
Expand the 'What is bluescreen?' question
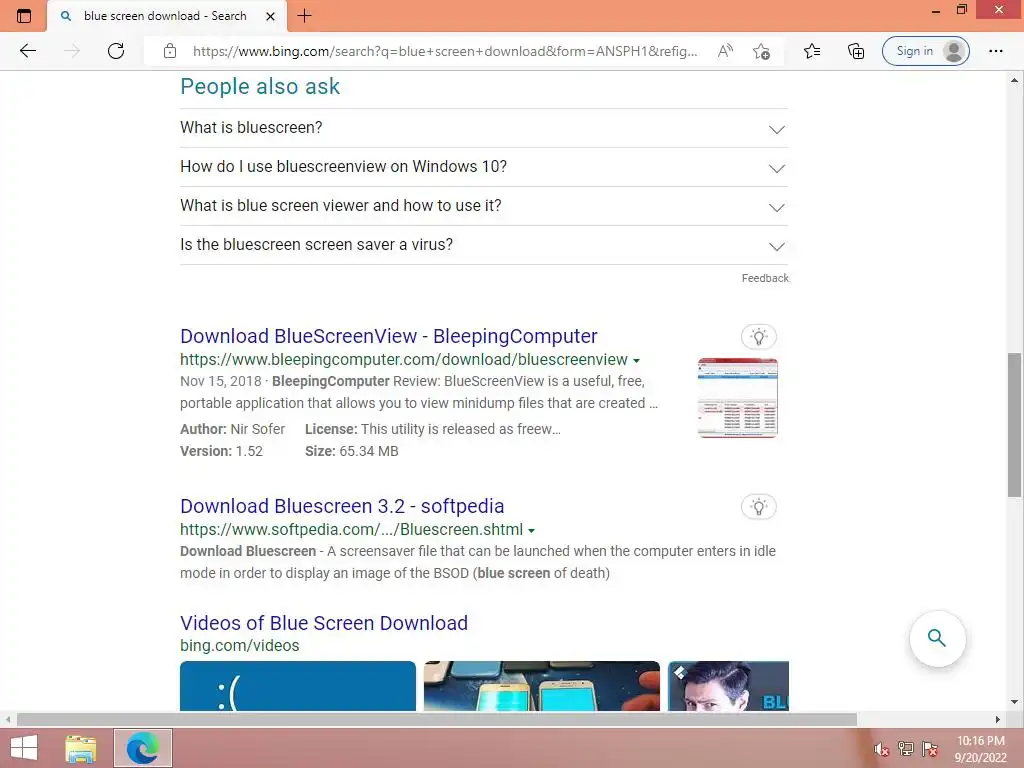click(483, 128)
